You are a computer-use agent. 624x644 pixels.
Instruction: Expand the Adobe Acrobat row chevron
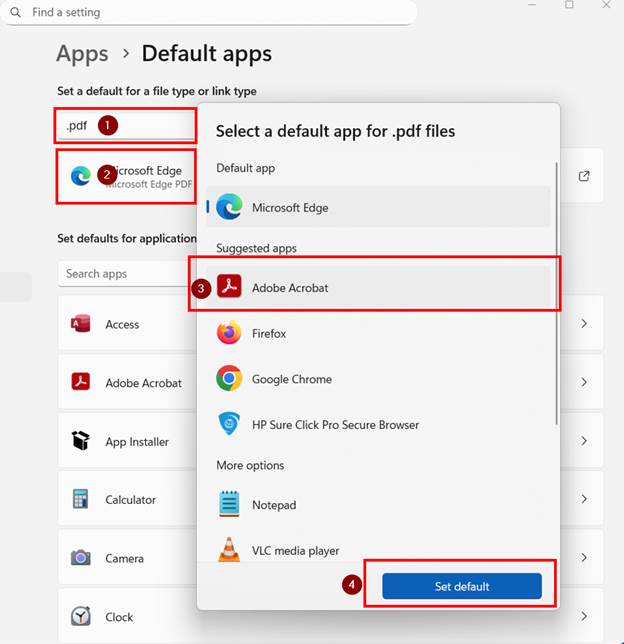(584, 382)
